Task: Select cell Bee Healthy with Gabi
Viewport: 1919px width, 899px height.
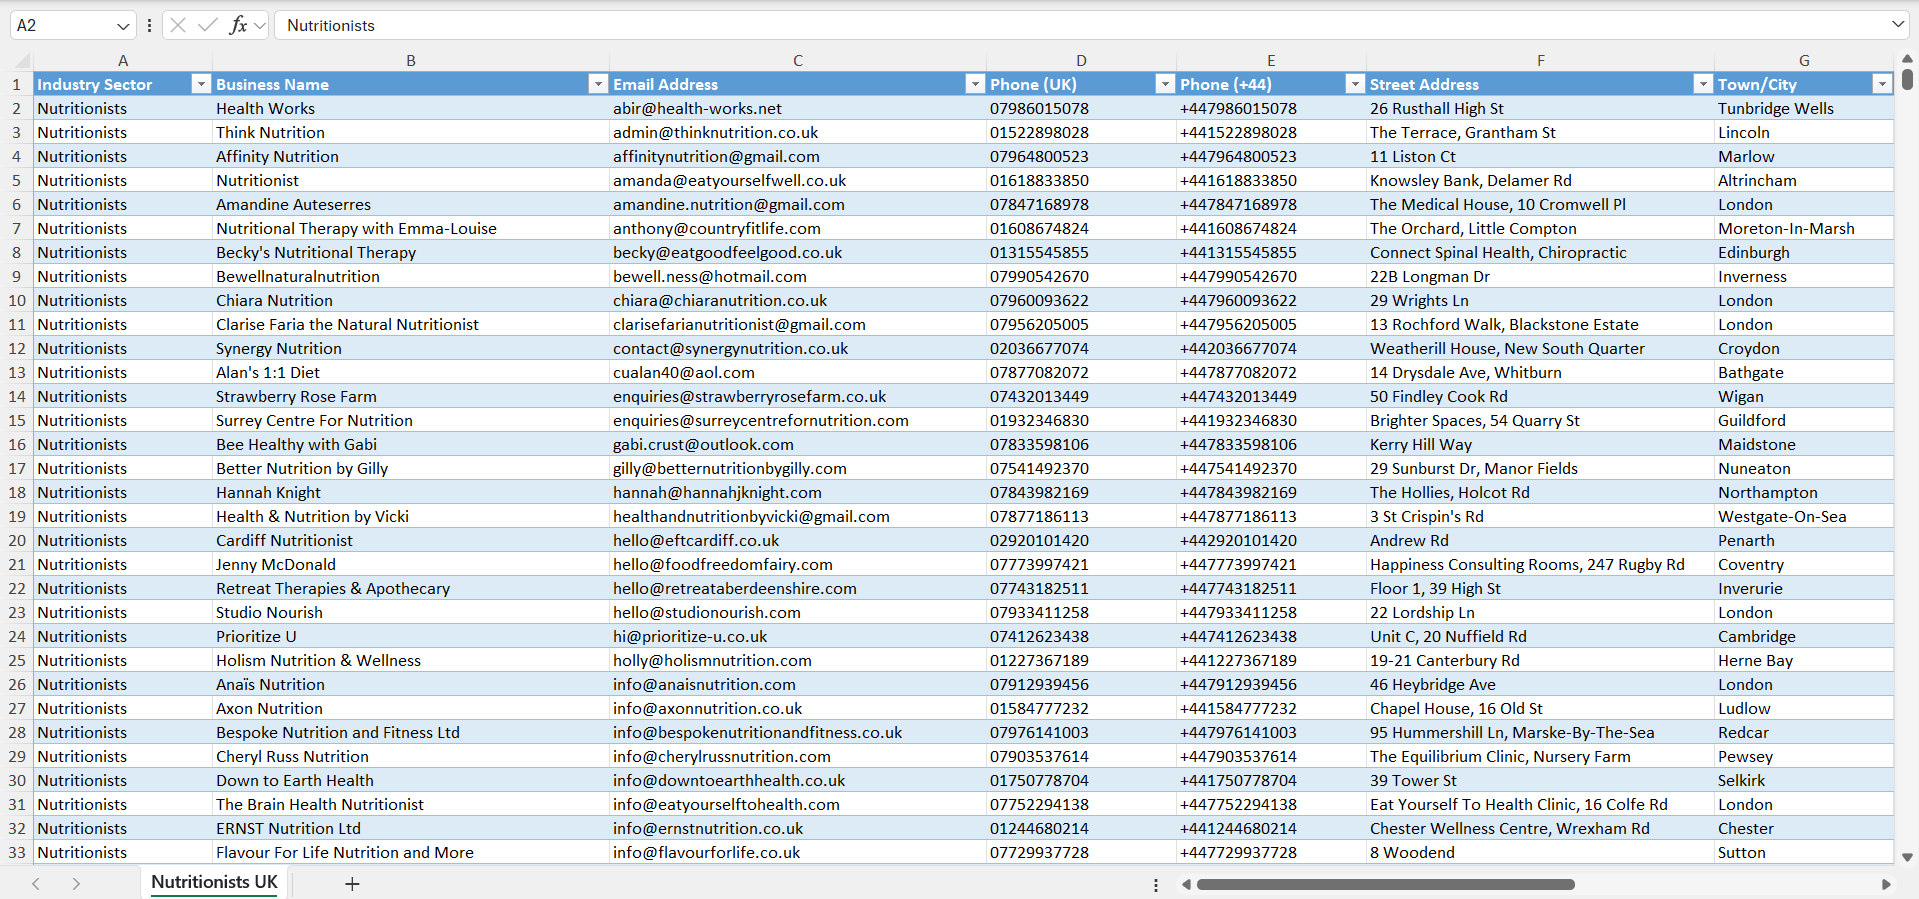Action: [x=411, y=444]
